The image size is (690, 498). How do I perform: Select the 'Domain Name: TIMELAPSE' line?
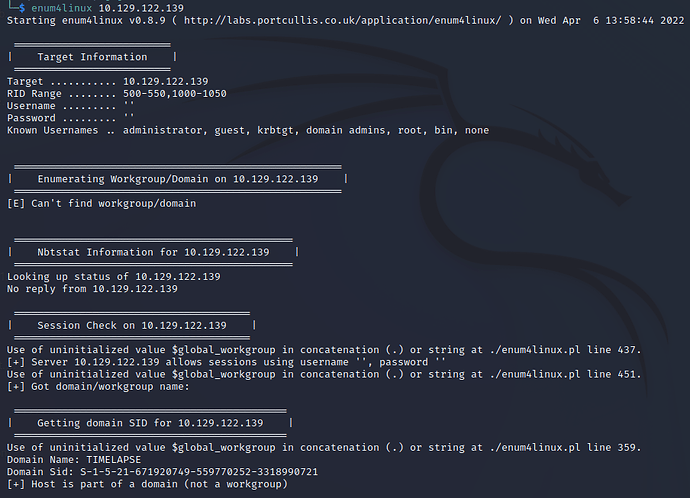[x=74, y=460]
